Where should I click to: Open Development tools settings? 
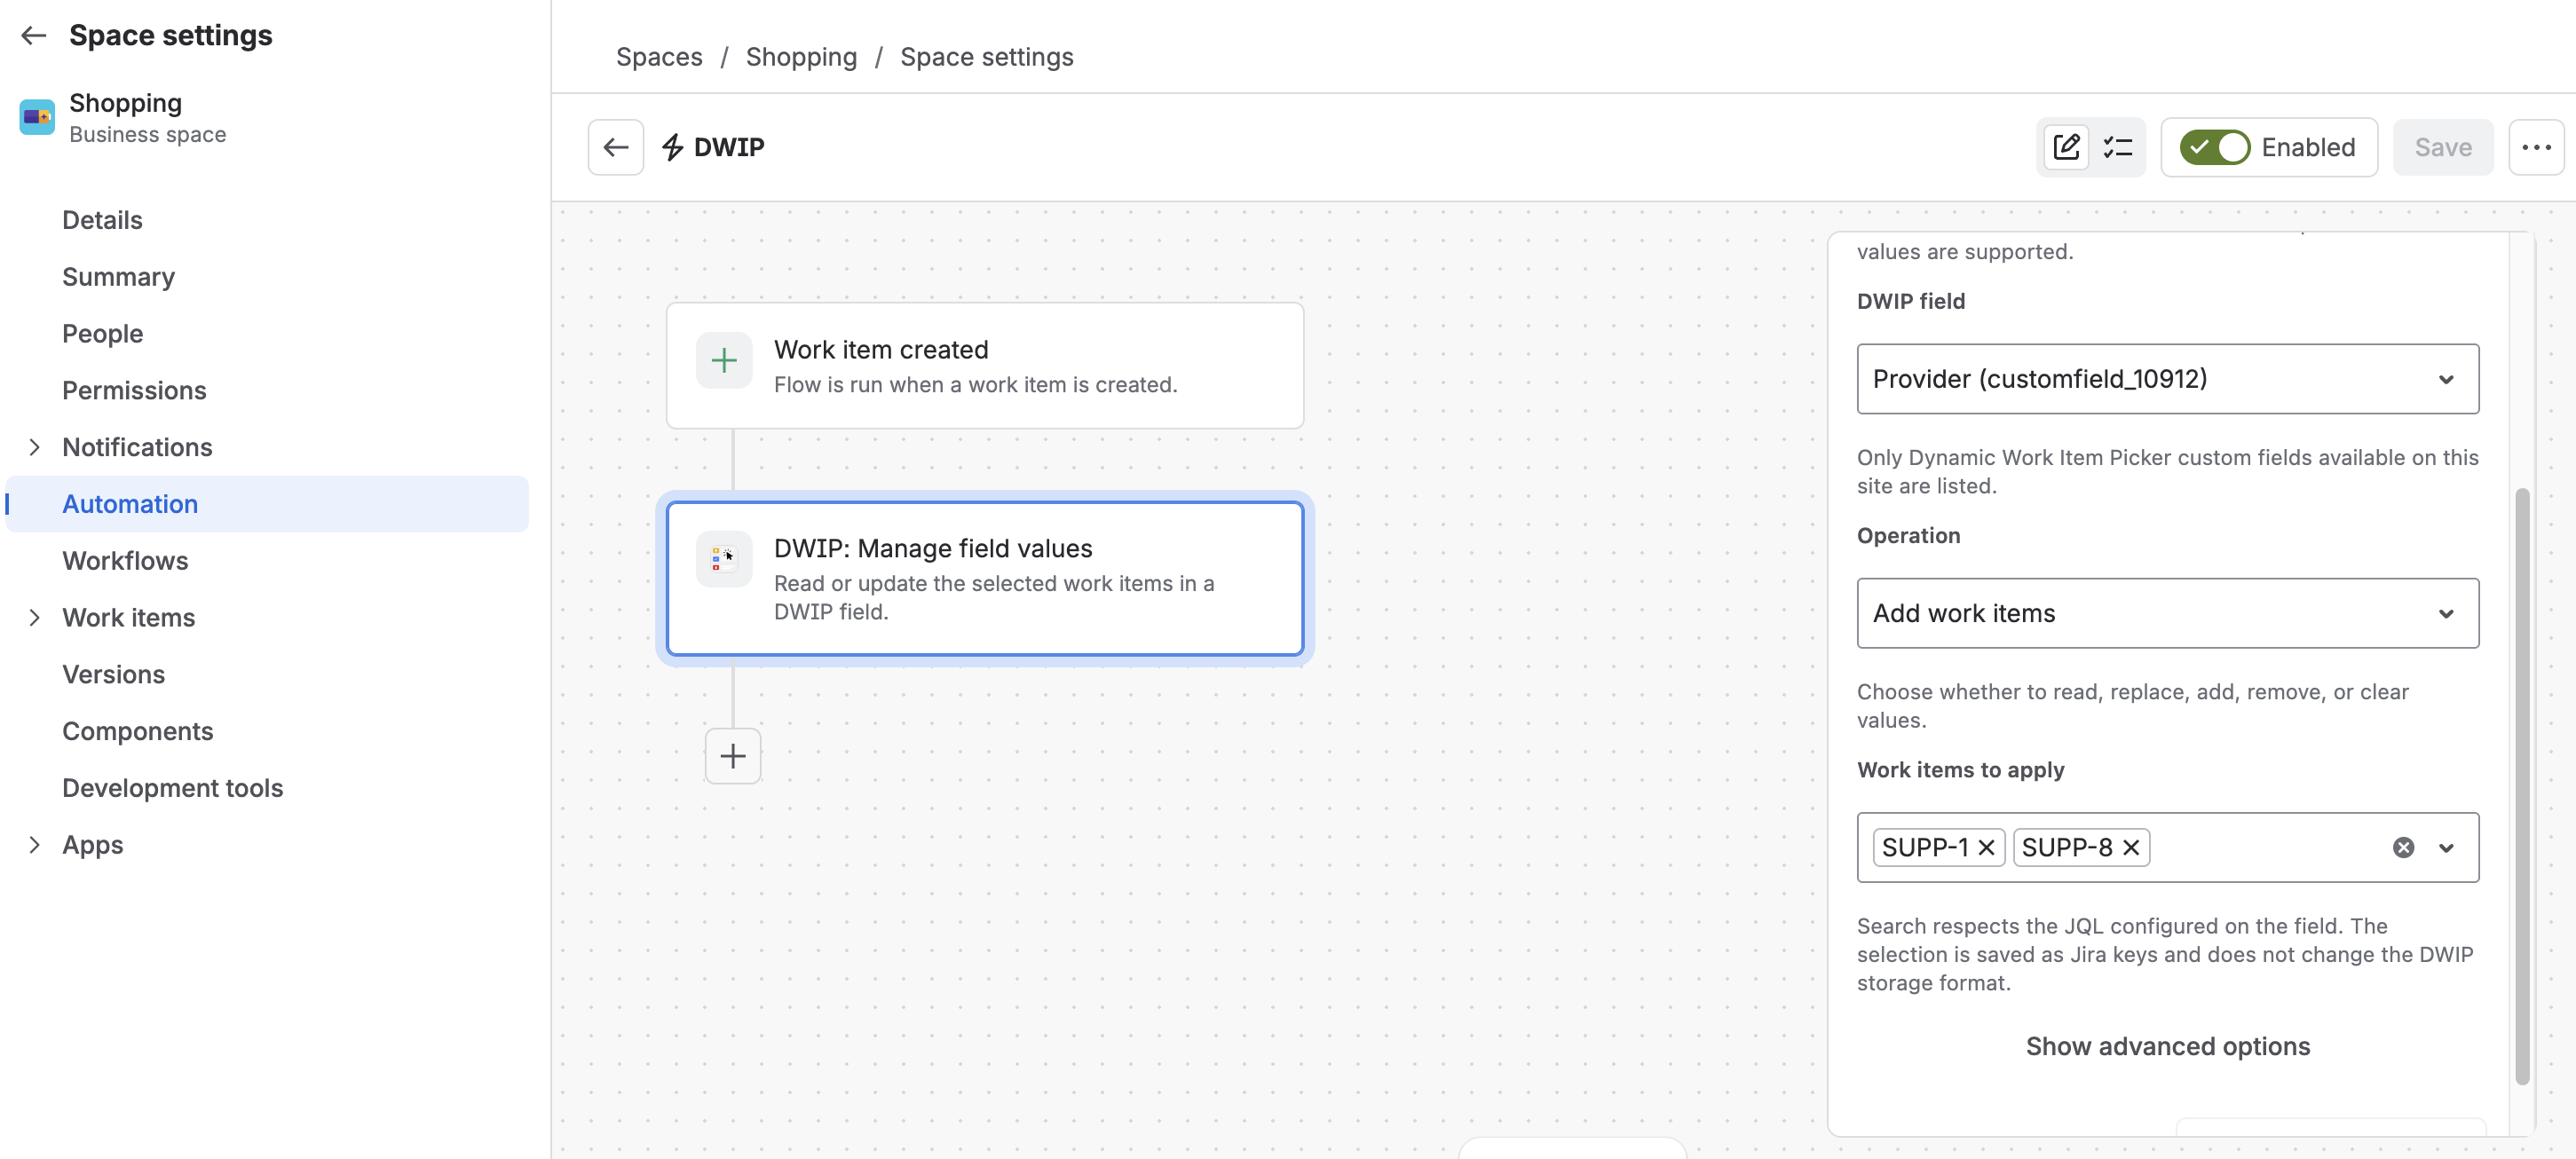(172, 788)
